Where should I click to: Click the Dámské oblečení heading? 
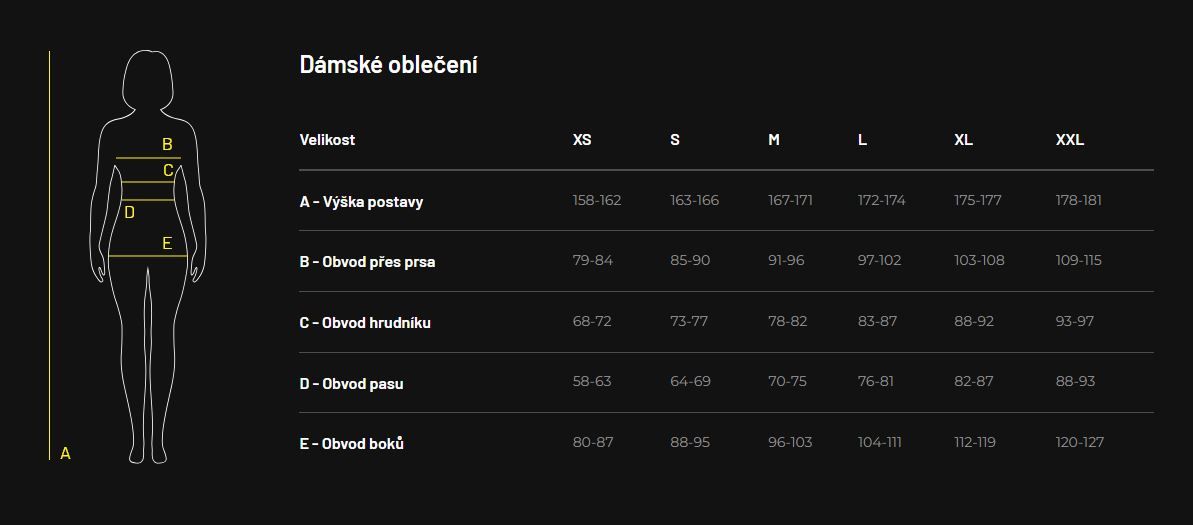tap(389, 65)
